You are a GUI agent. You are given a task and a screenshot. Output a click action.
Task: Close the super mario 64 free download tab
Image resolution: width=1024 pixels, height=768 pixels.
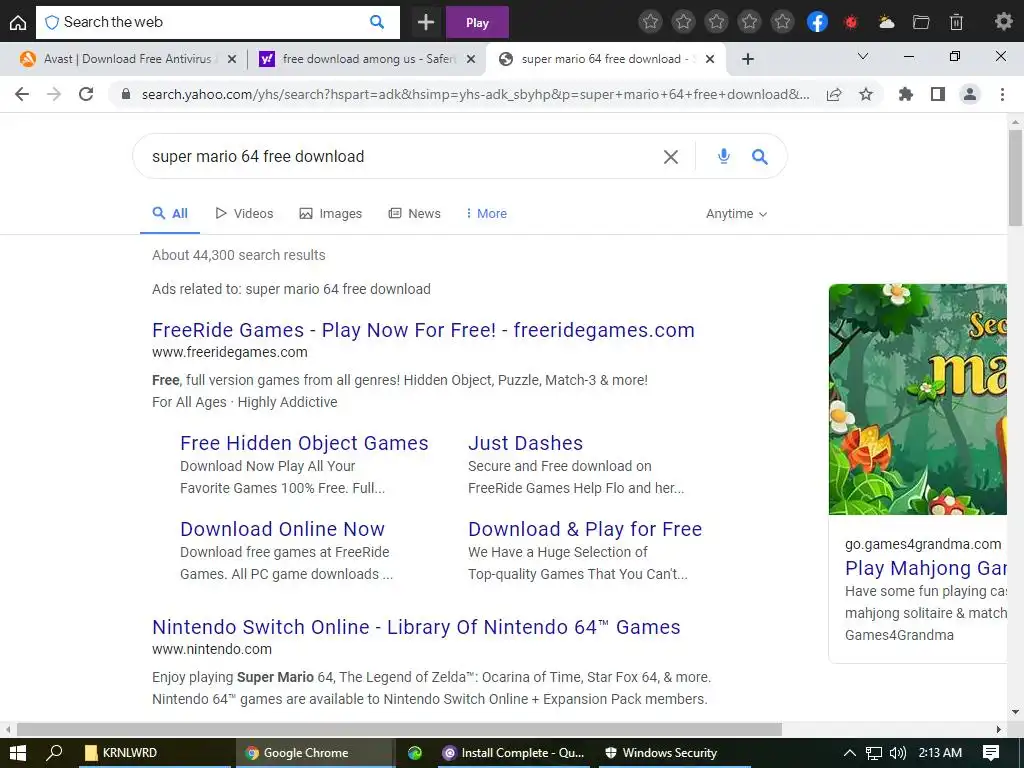[x=710, y=59]
